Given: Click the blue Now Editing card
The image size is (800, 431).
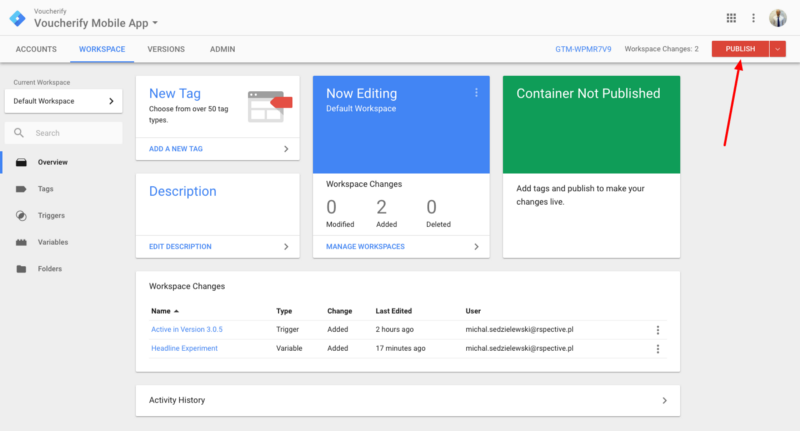Looking at the screenshot, I should [x=401, y=125].
